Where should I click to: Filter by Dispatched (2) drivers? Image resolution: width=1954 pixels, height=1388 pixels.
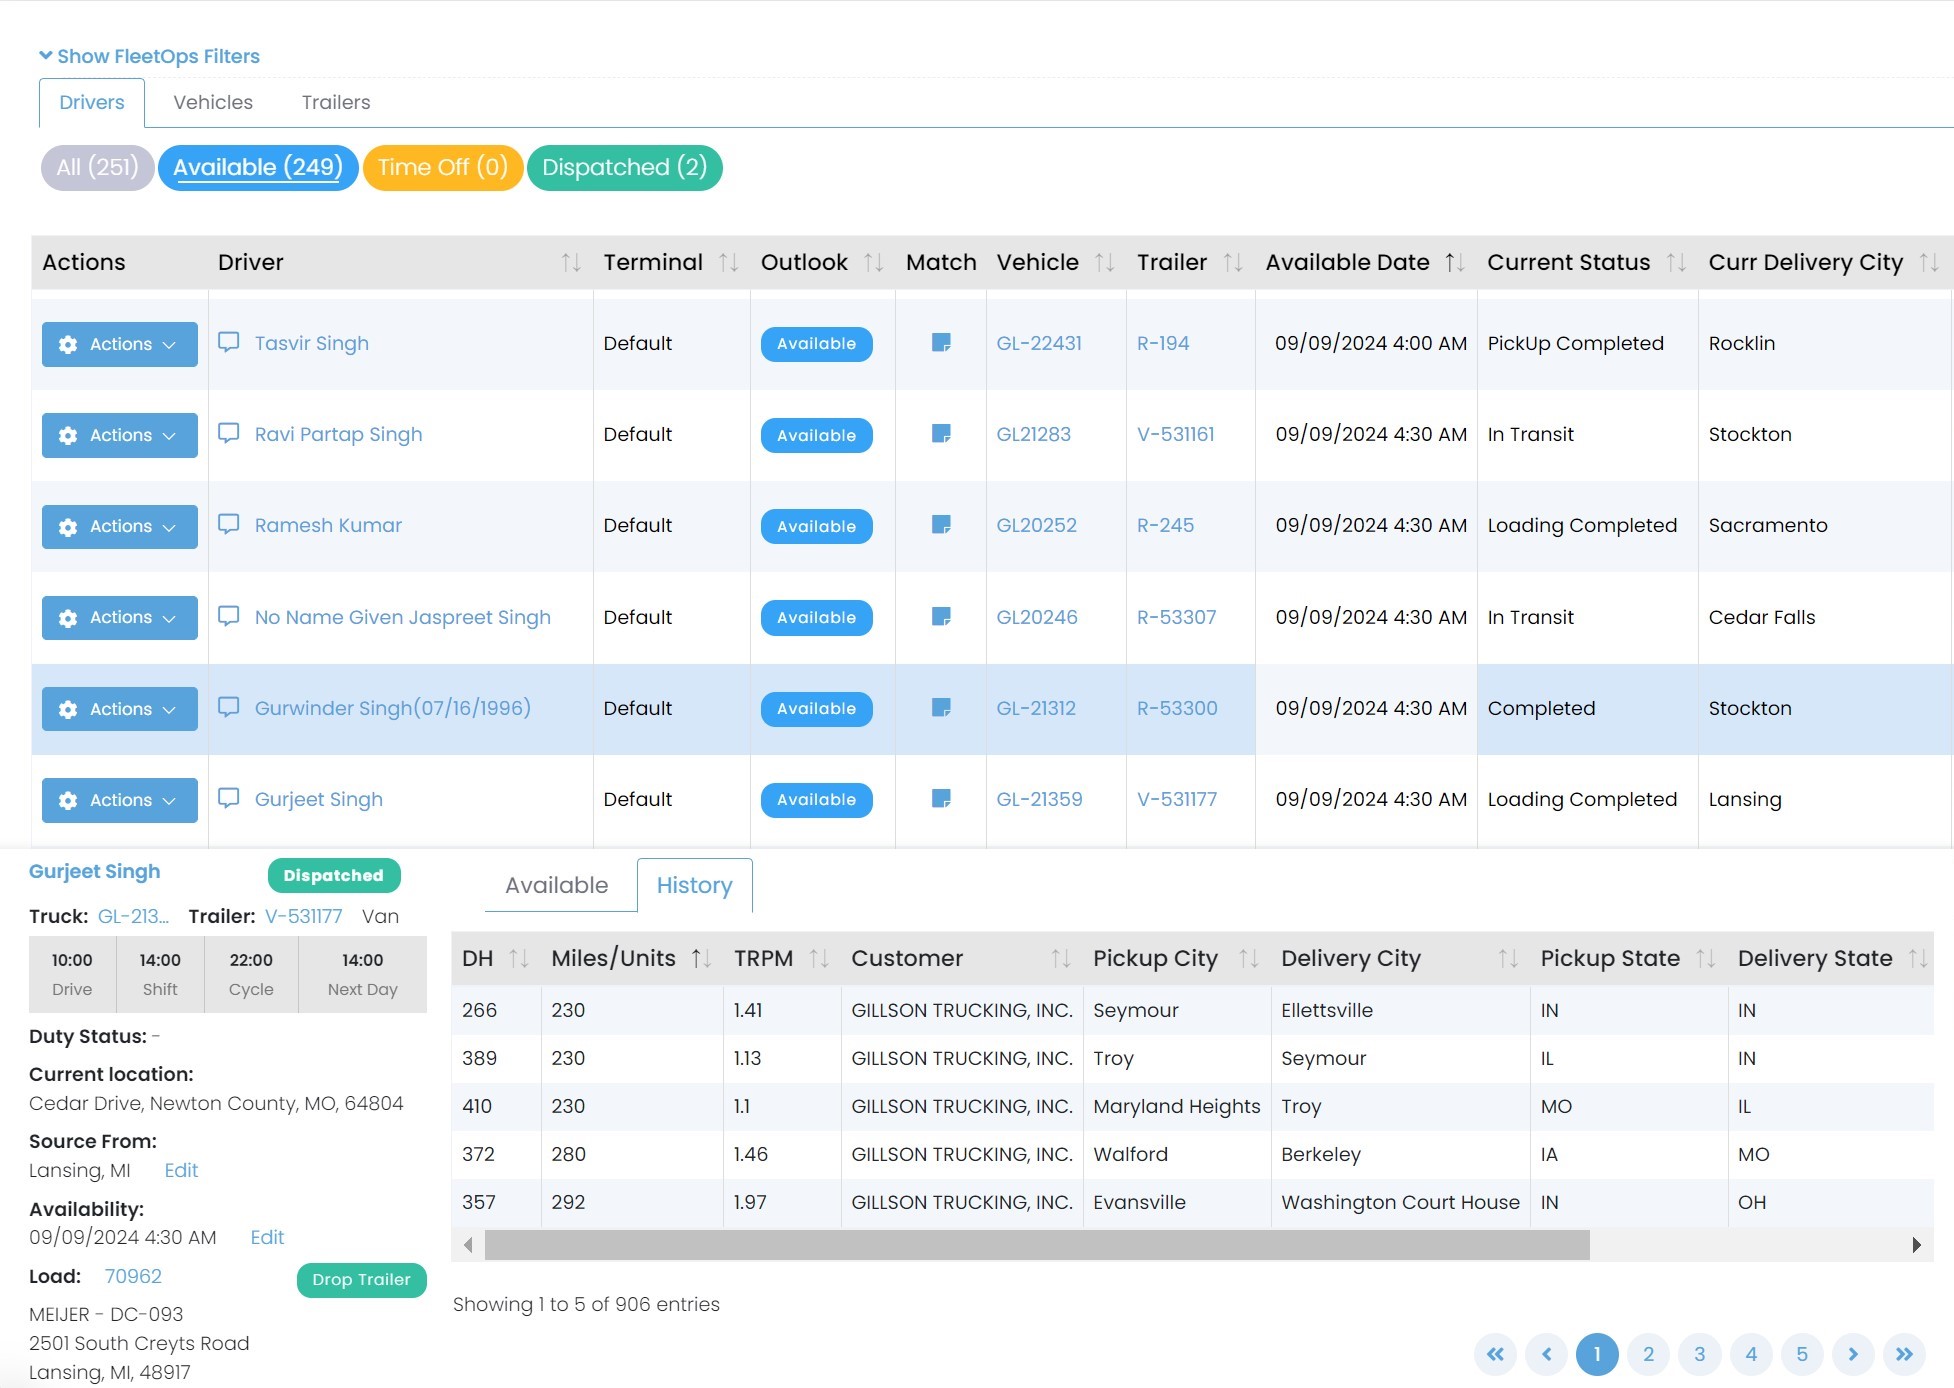(x=625, y=167)
